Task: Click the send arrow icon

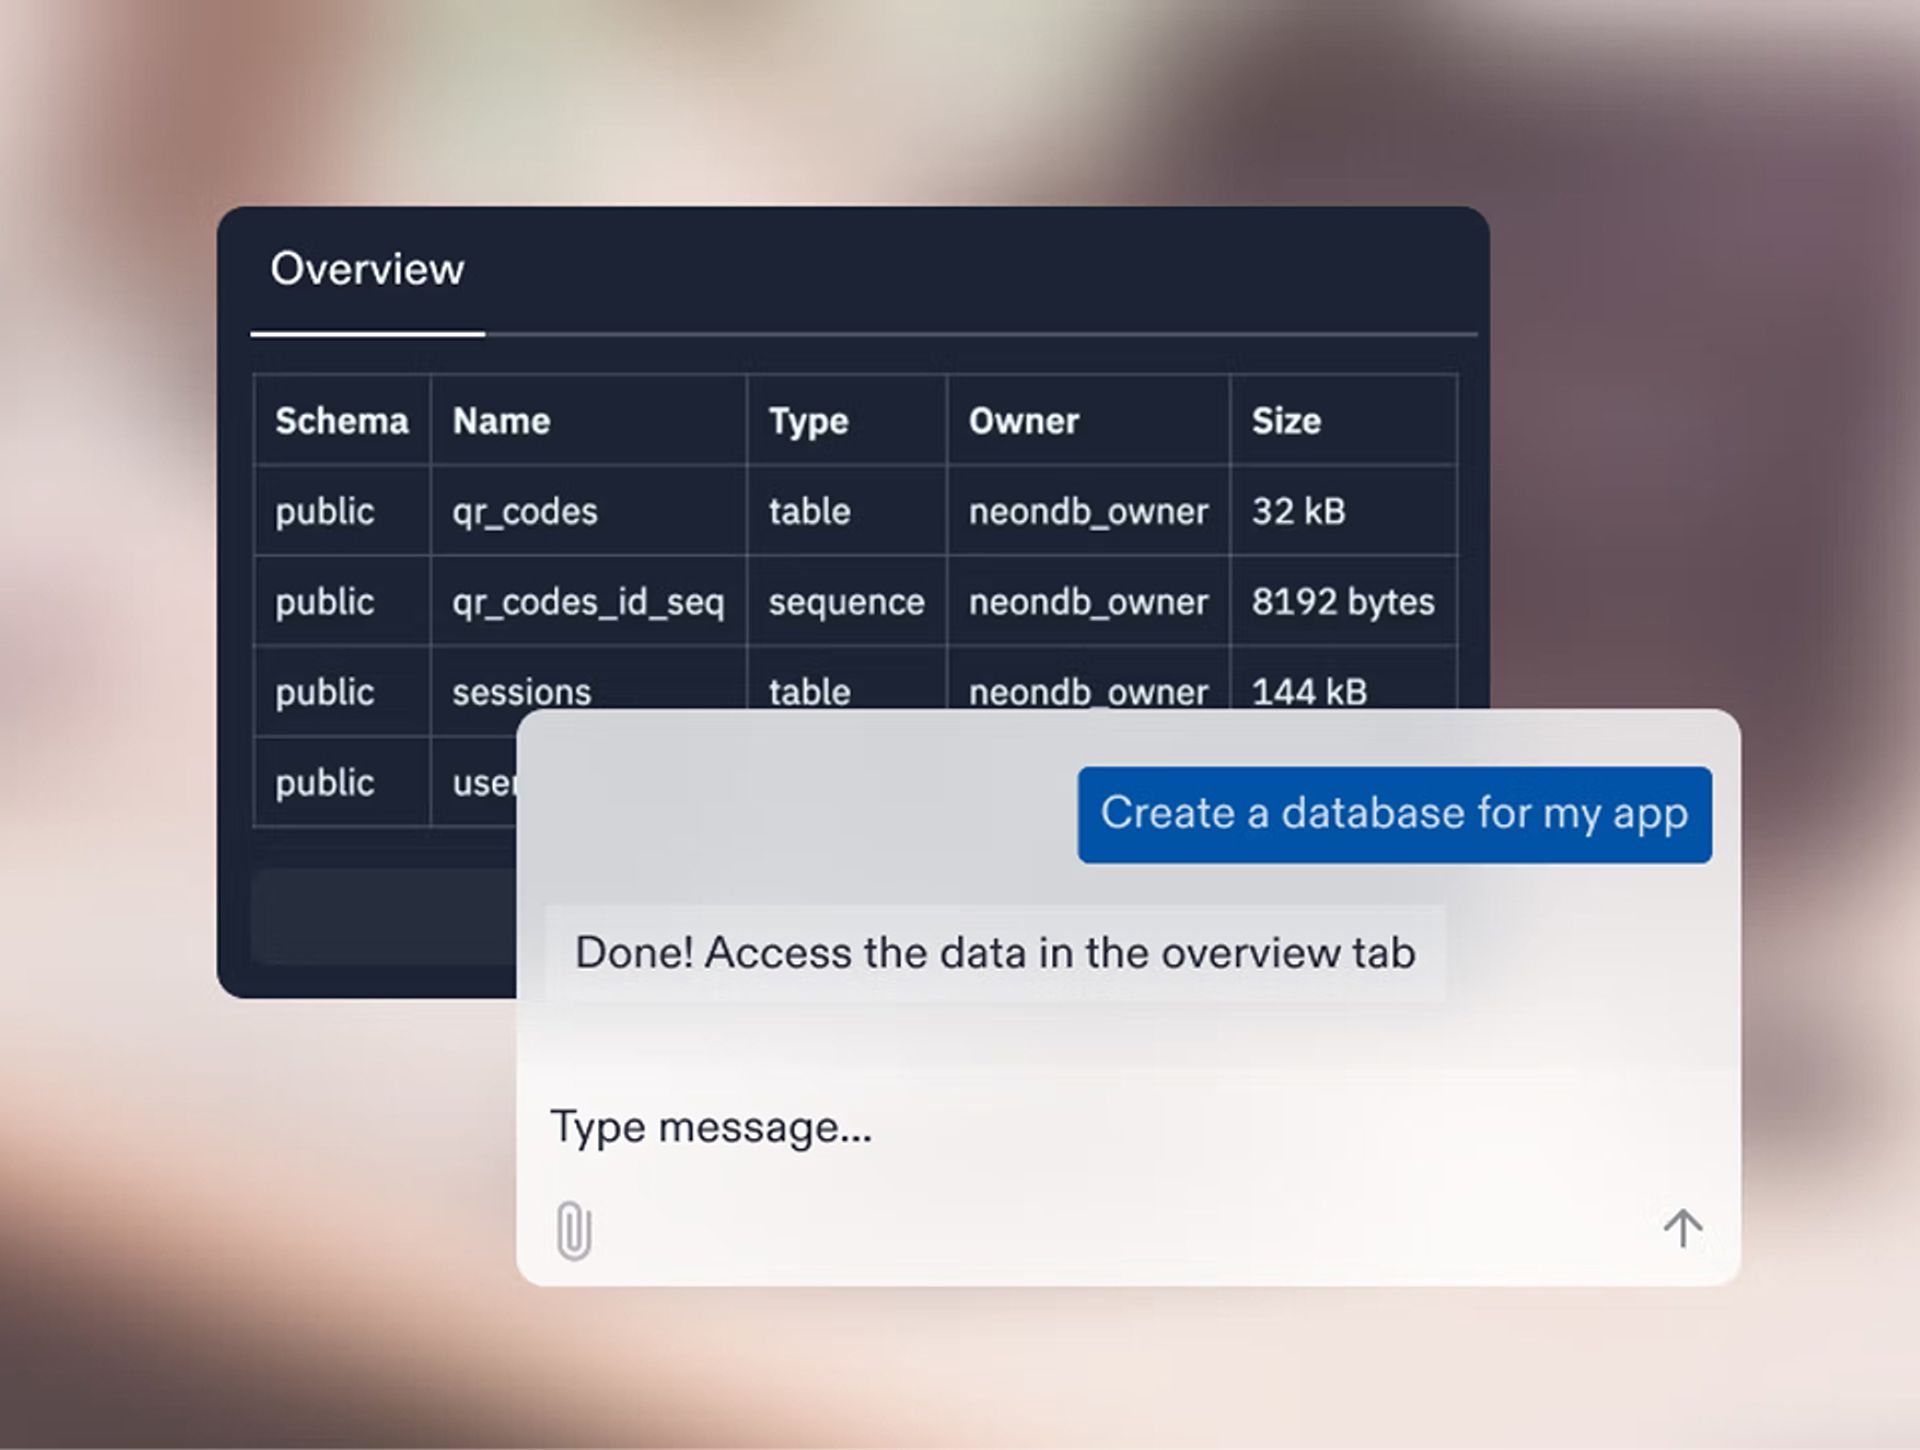Action: click(x=1683, y=1228)
